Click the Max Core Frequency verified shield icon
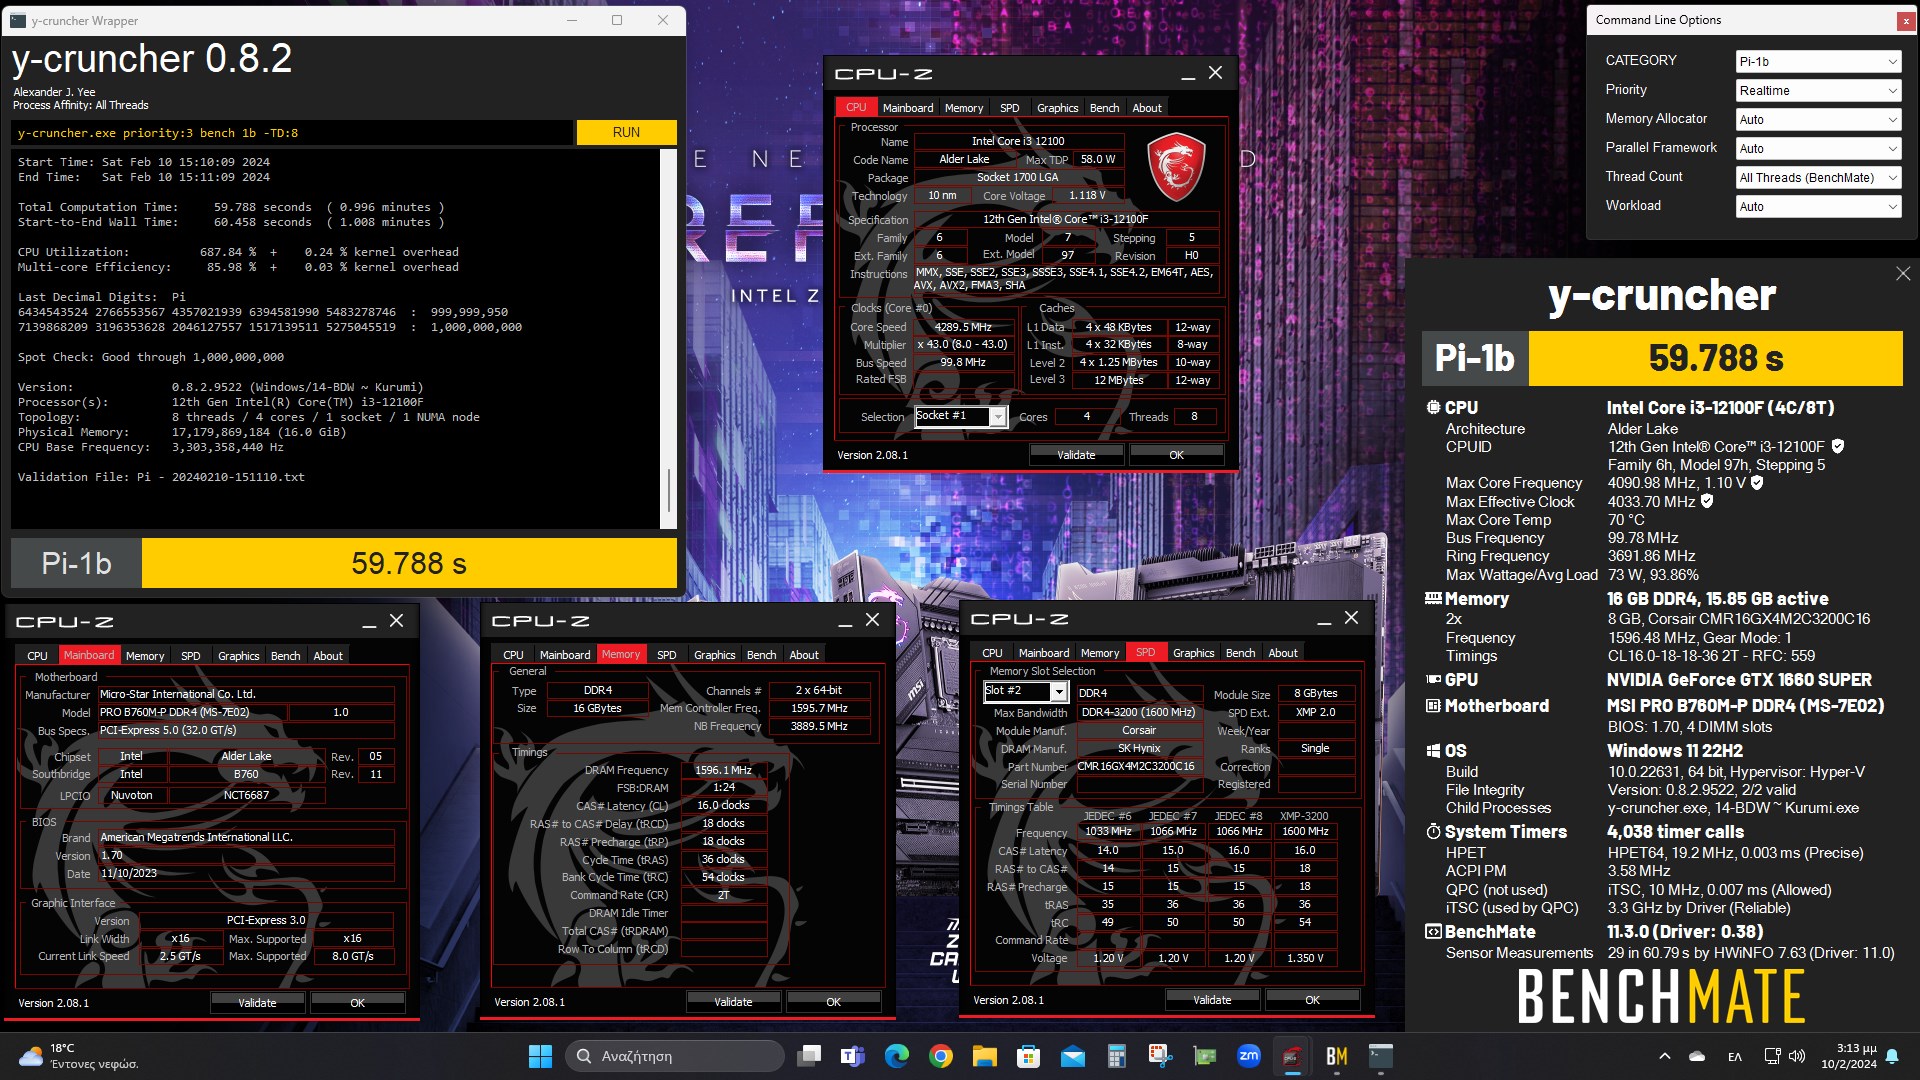This screenshot has height=1080, width=1920. (x=1757, y=482)
